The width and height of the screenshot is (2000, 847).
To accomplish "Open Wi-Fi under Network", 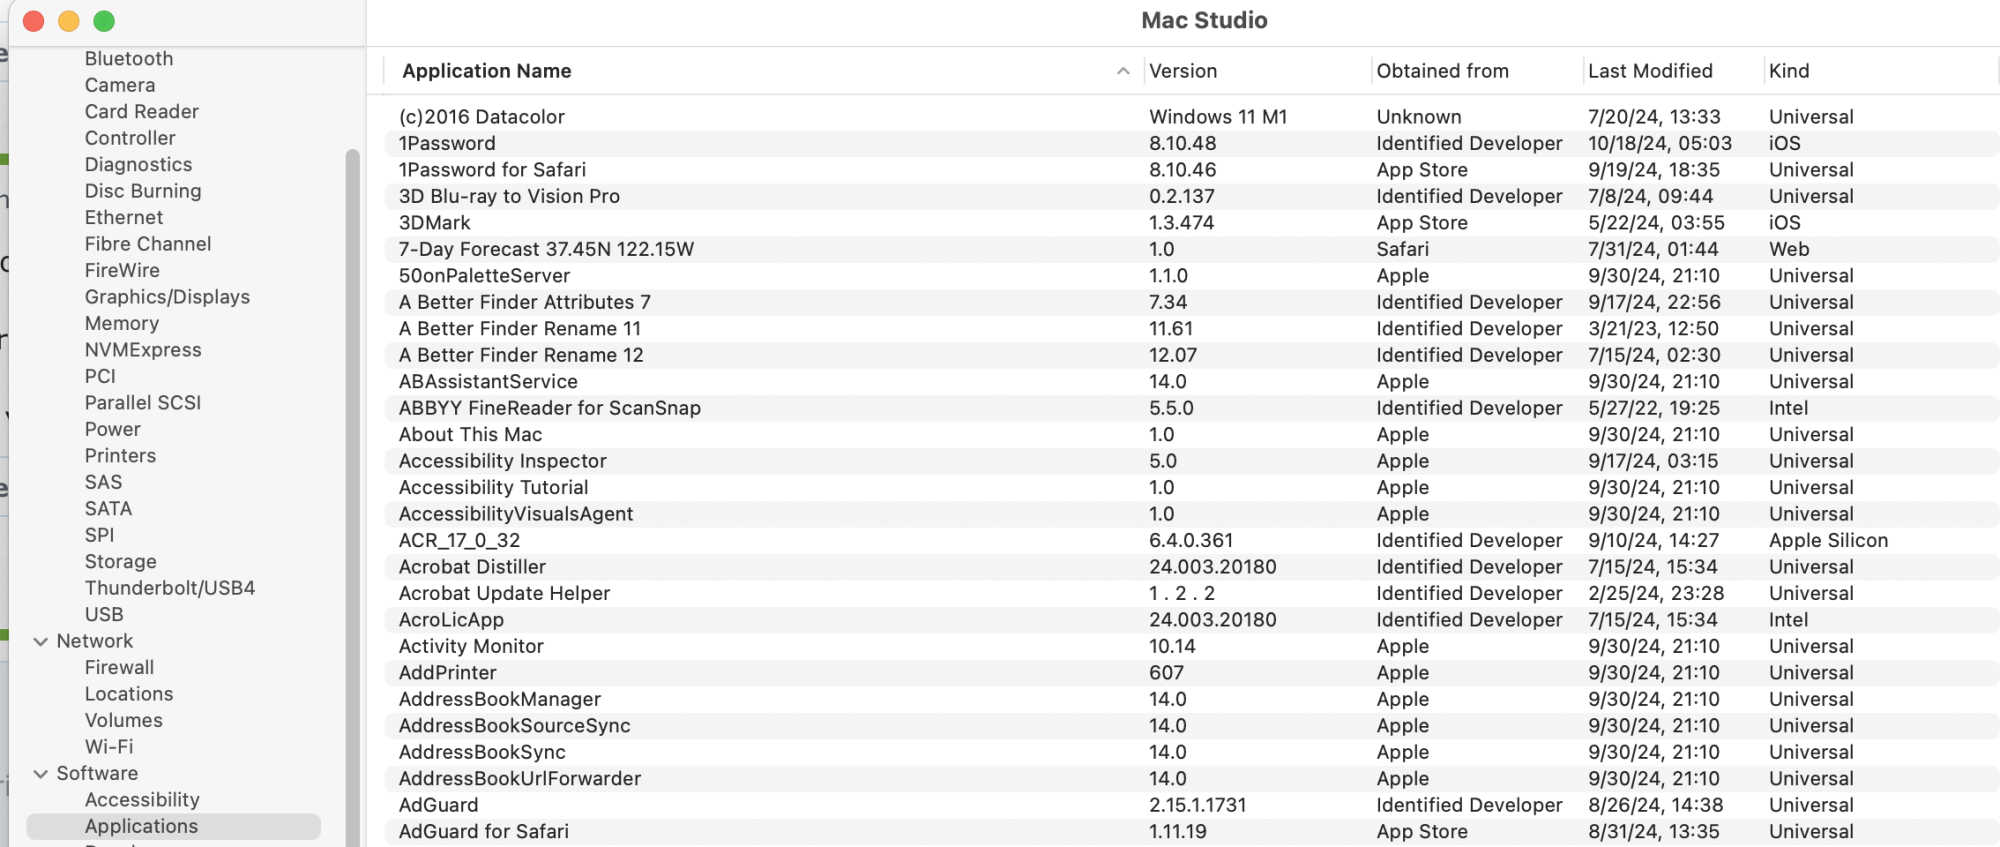I will point(109,747).
